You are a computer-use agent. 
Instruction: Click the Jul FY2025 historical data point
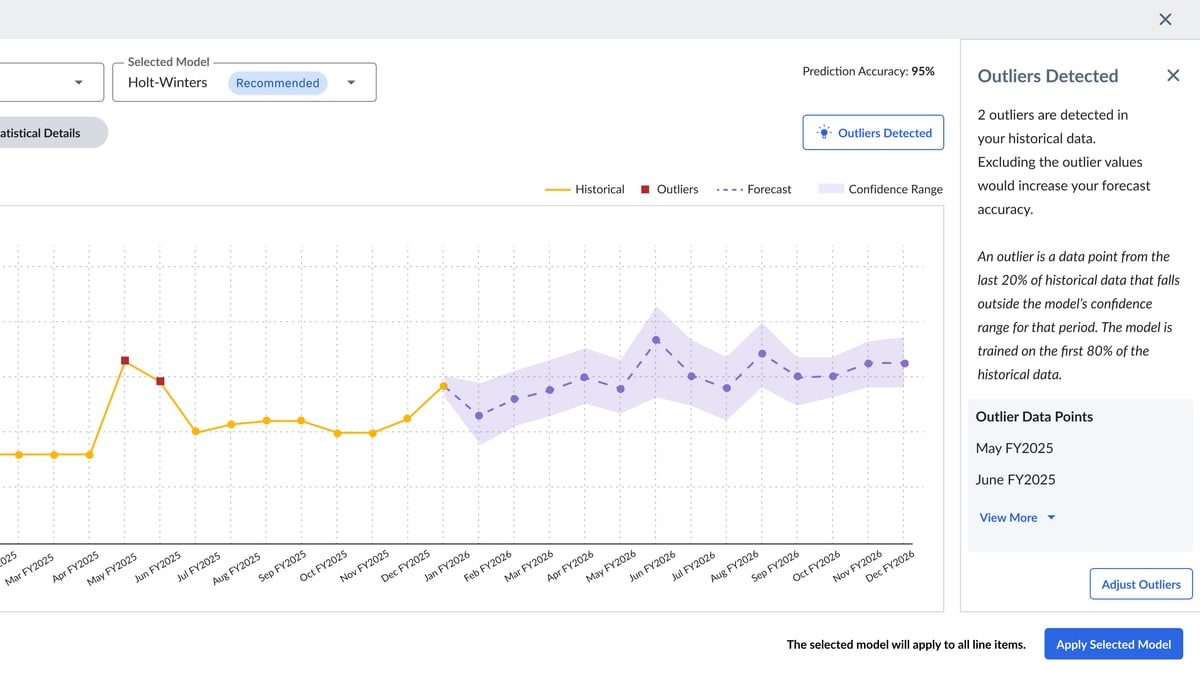point(196,432)
